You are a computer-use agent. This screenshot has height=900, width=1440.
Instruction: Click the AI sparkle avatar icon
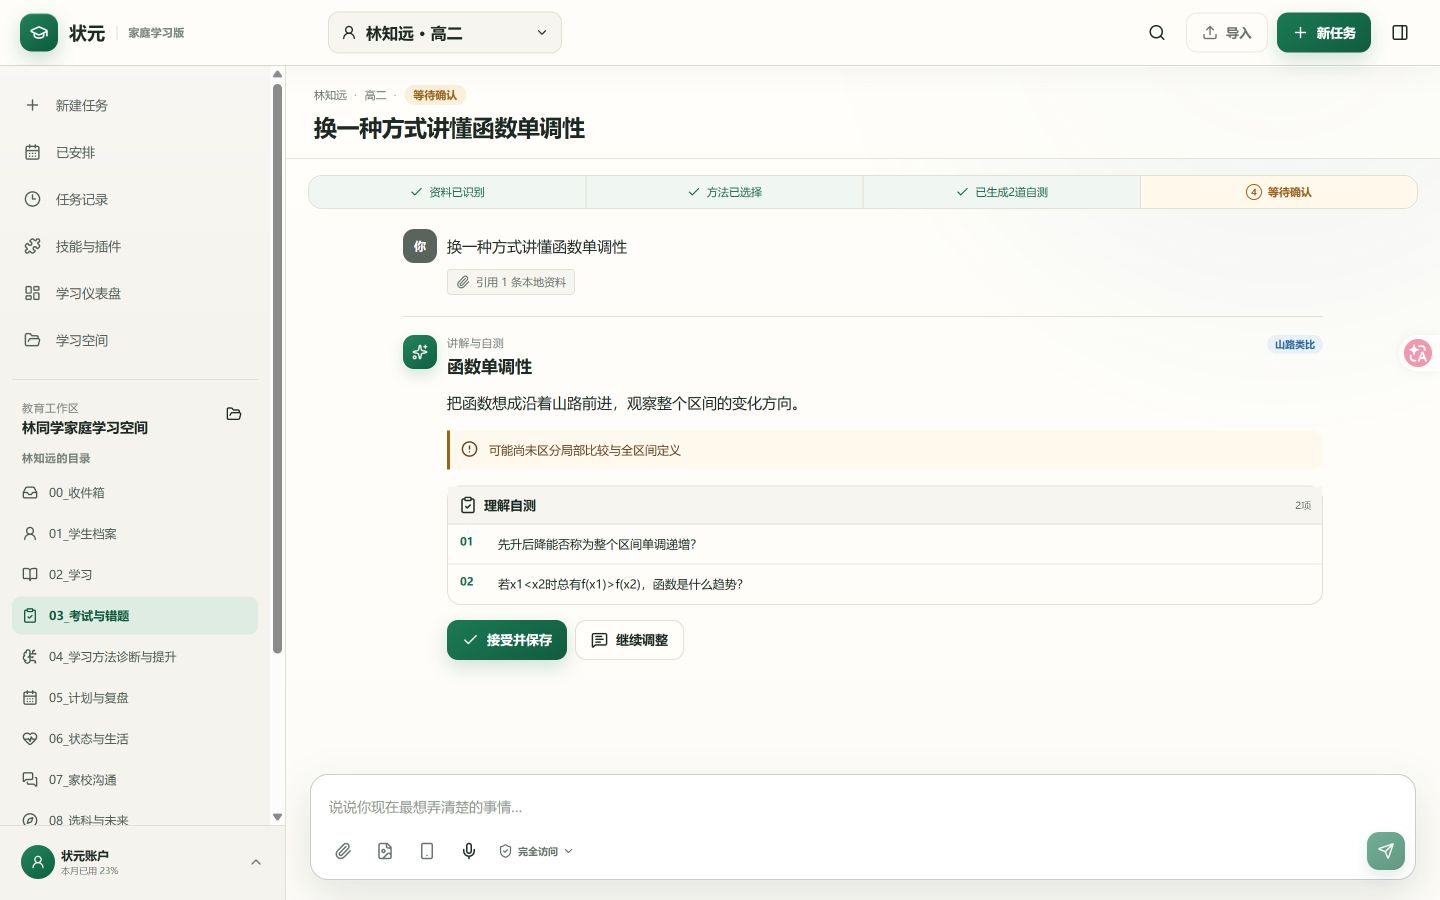pyautogui.click(x=420, y=352)
